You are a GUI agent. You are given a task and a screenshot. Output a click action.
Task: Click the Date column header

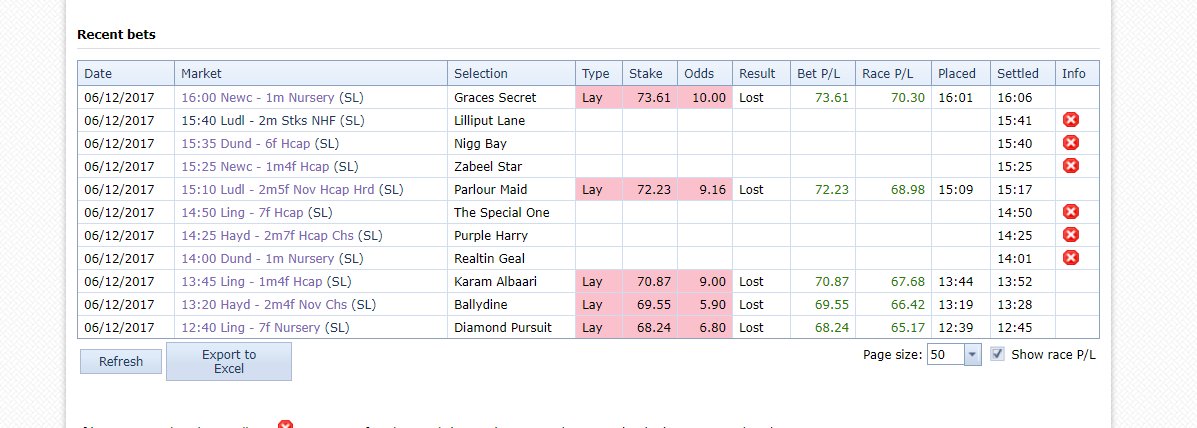(x=126, y=73)
